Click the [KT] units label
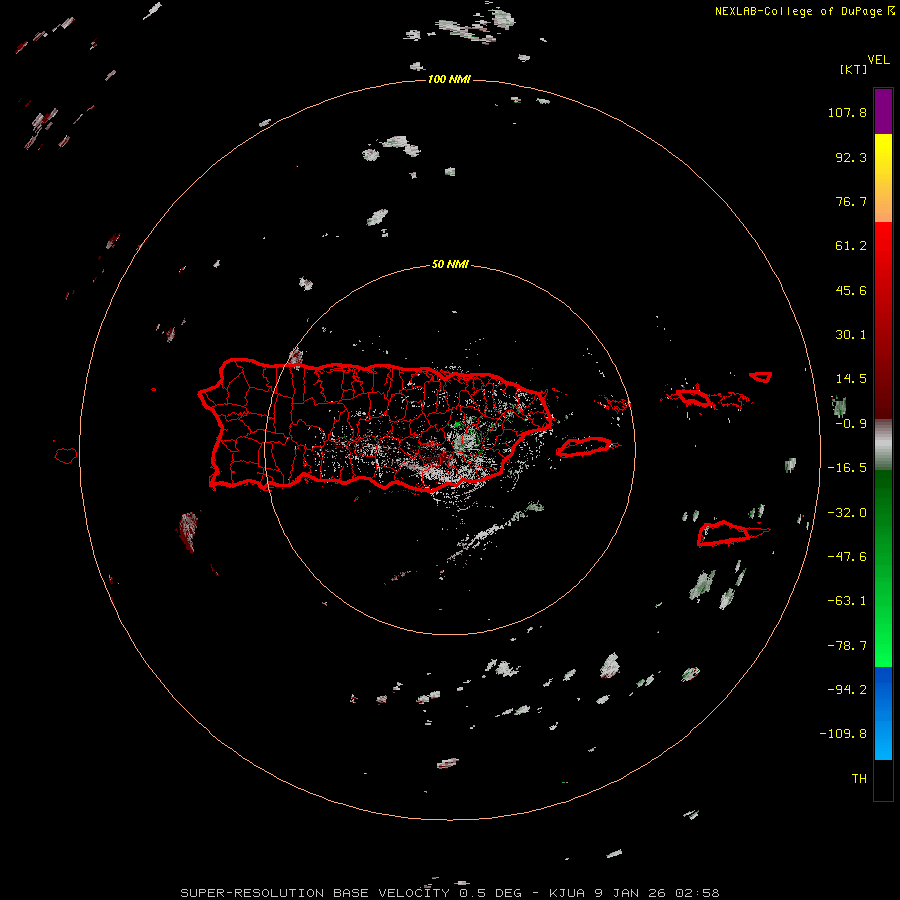Viewport: 900px width, 900px height. (x=854, y=69)
